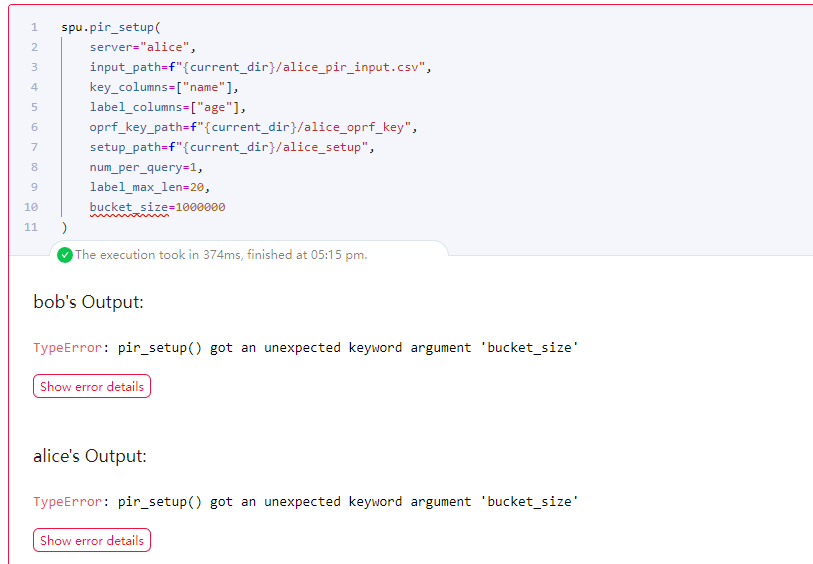Click the "alice's Output:" heading

point(90,456)
